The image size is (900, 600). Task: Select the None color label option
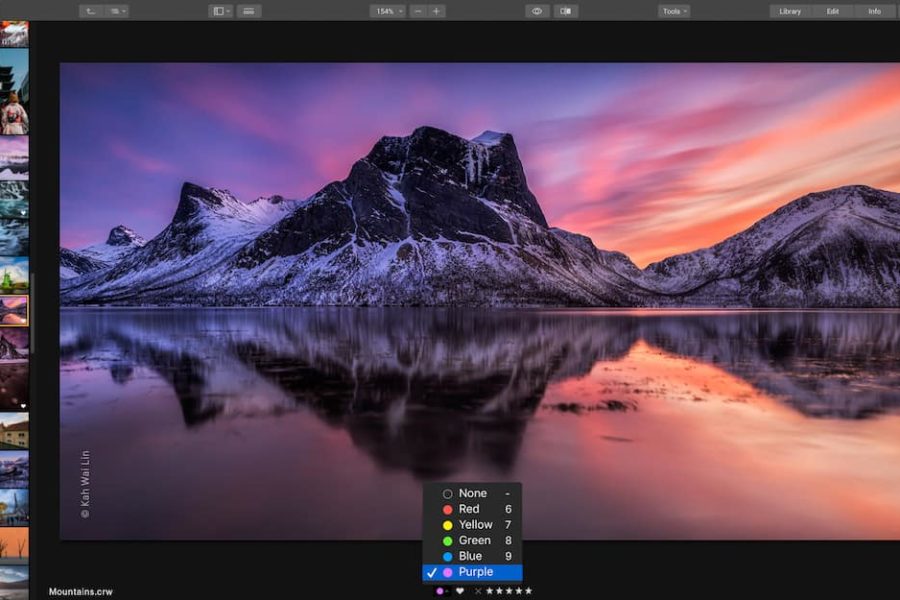tap(472, 493)
